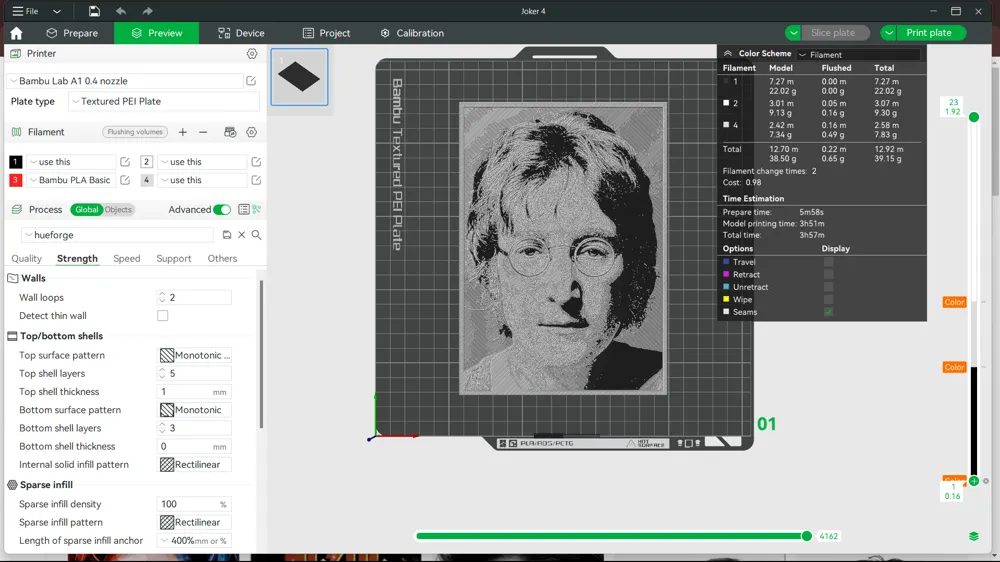
Task: Open Plate type Textured PEI Plate dropdown
Action: [x=164, y=101]
